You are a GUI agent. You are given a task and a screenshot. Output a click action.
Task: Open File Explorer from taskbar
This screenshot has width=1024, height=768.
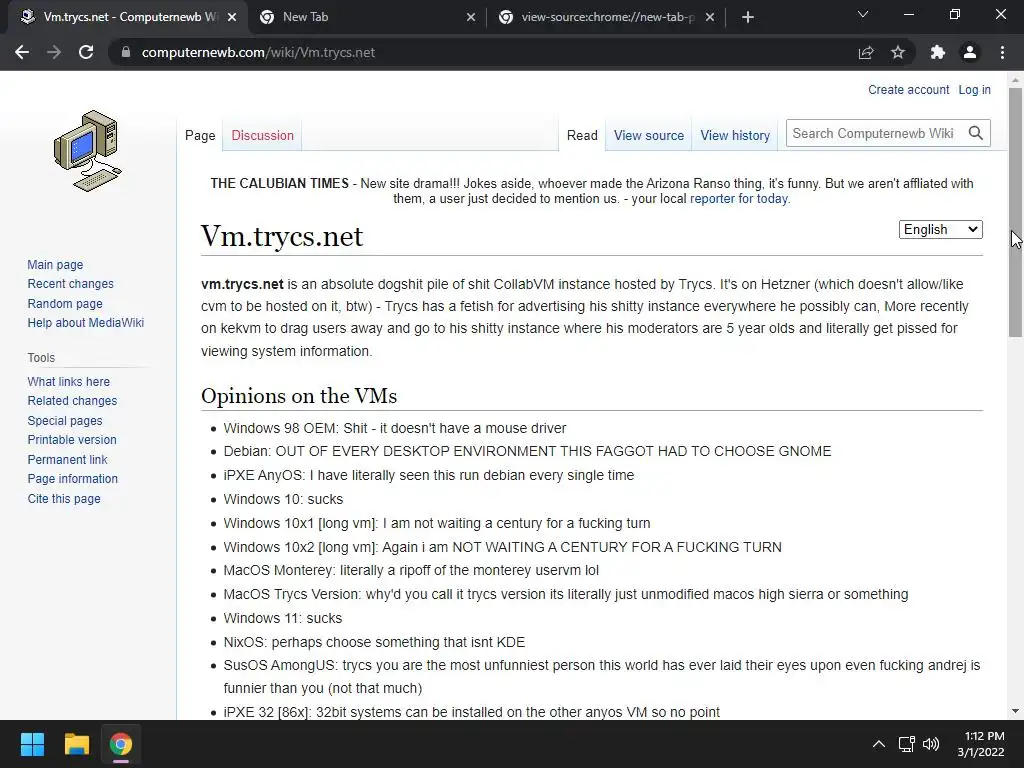[x=76, y=744]
